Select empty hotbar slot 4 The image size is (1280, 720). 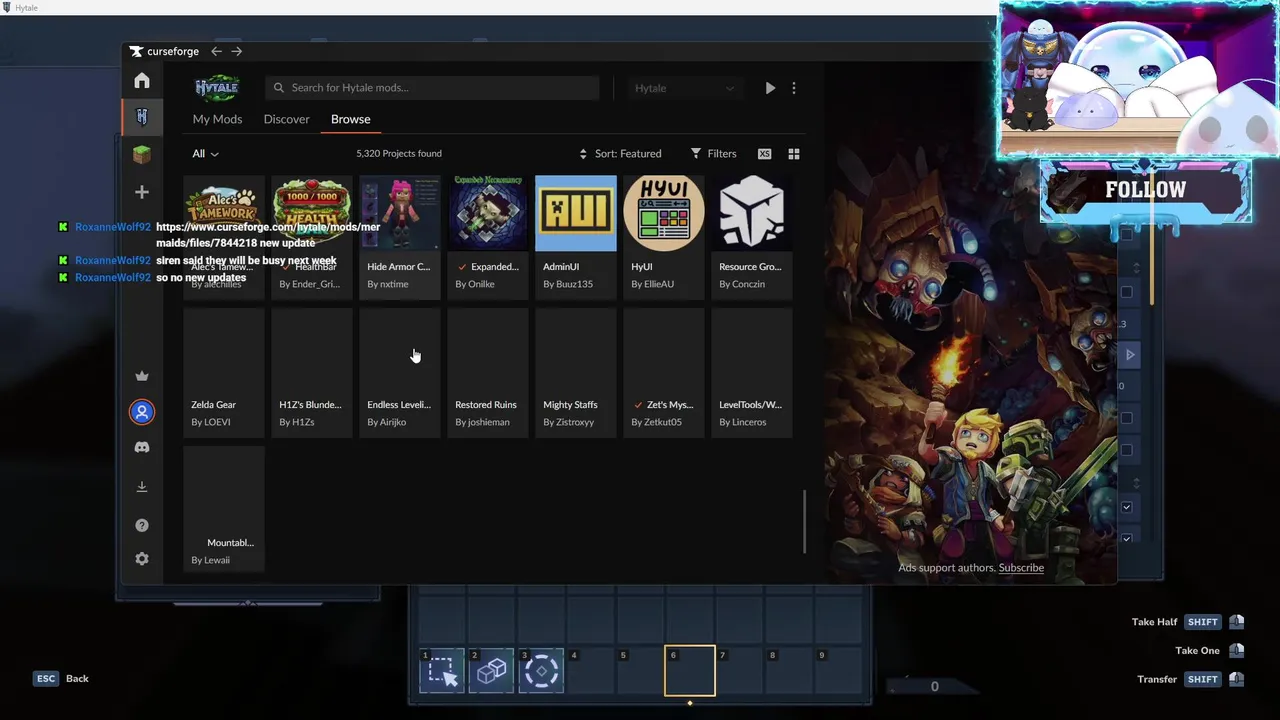click(x=590, y=670)
